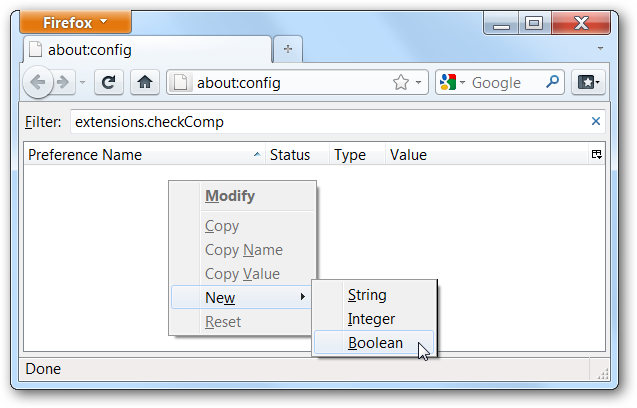The height and width of the screenshot is (408, 637).
Task: Clear the Filter field with X
Action: (x=596, y=122)
